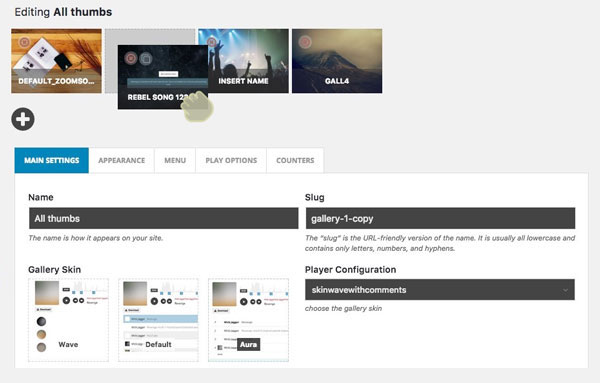Image resolution: width=600 pixels, height=383 pixels.
Task: Click the red circle icon on GALL4 thumbnail
Action: coord(305,42)
